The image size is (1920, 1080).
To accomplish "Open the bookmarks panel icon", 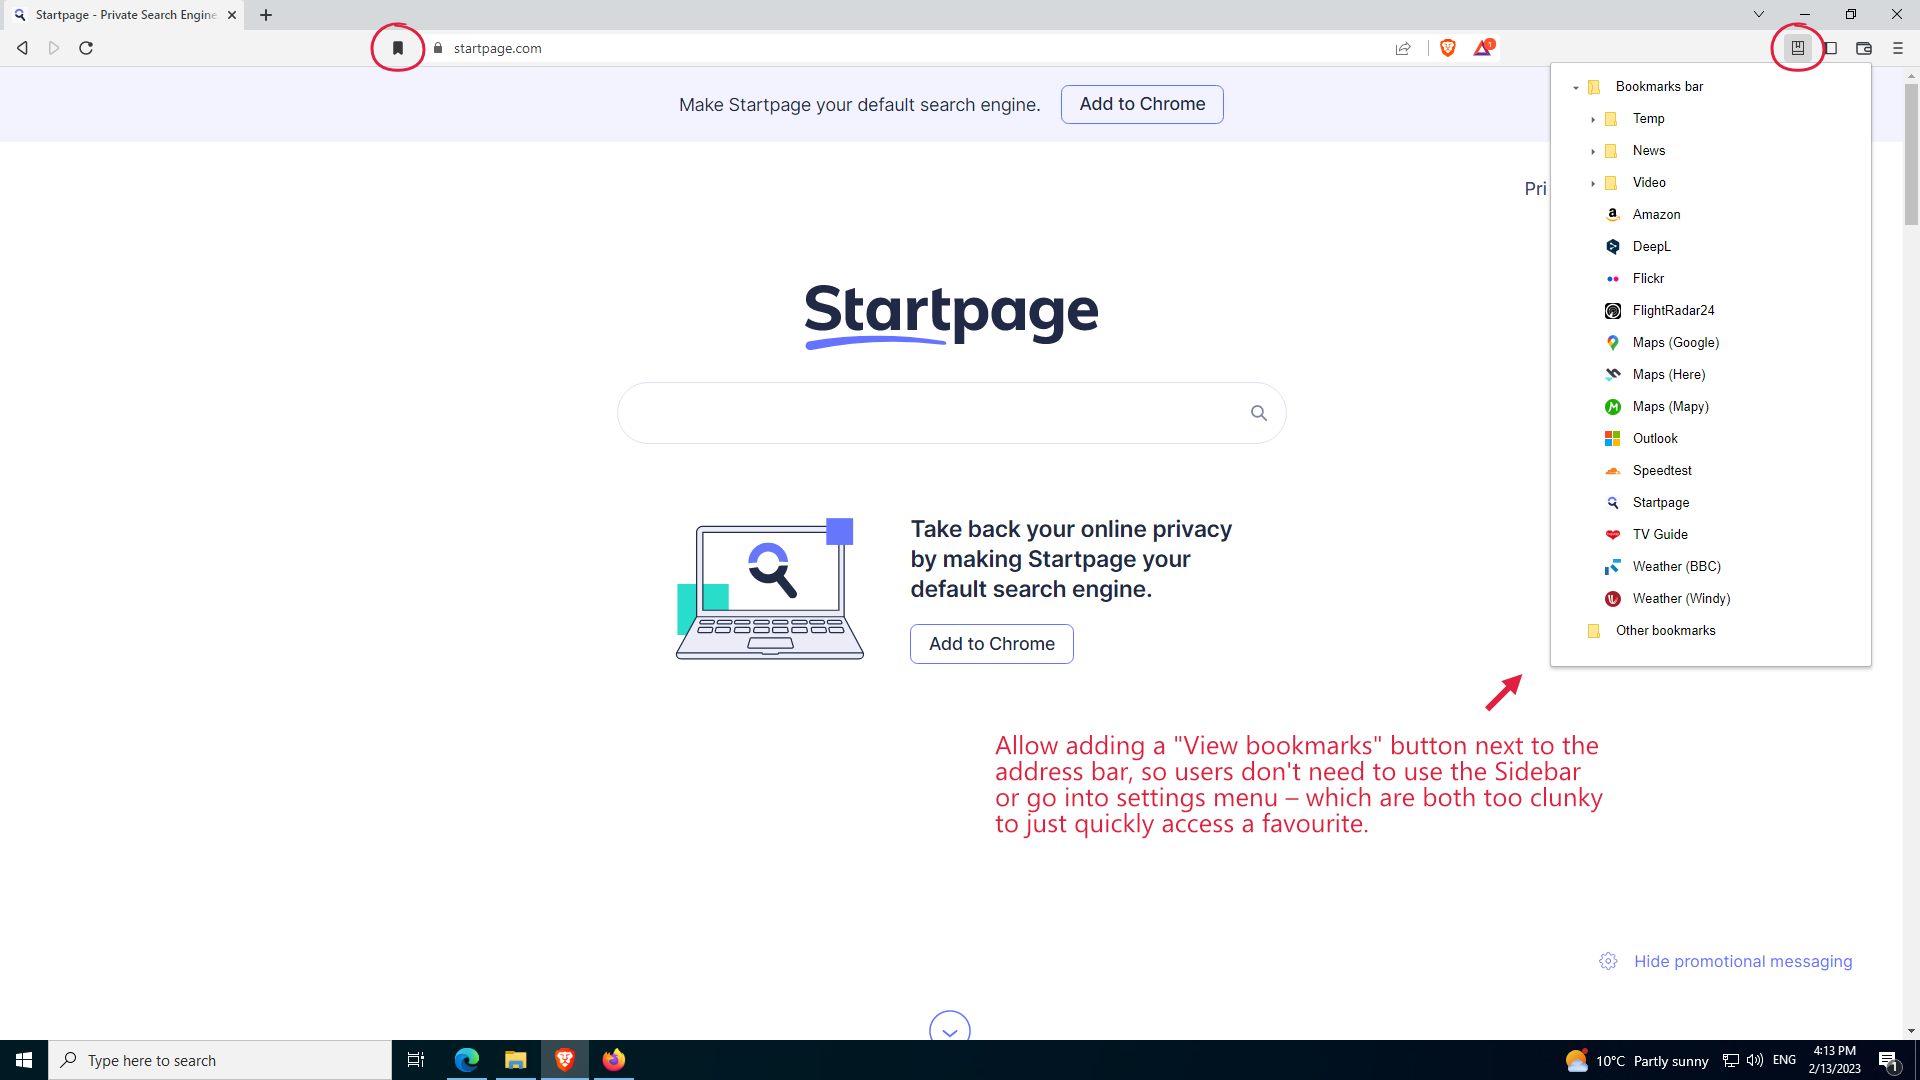I will pos(1798,48).
